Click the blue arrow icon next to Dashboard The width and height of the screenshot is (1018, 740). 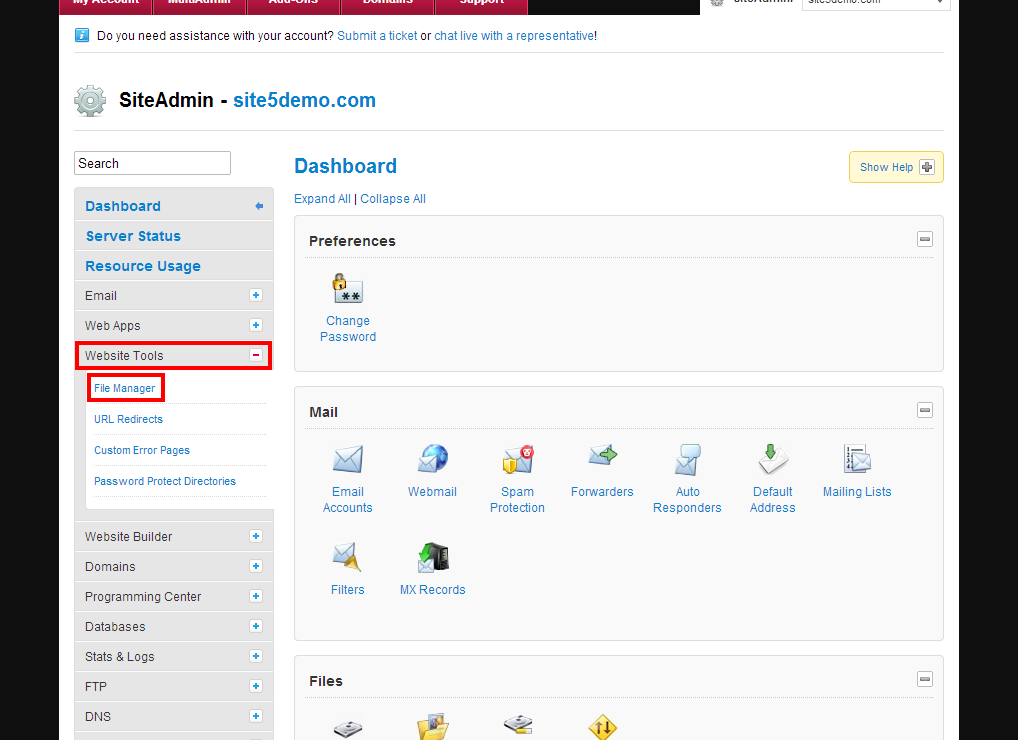[x=259, y=206]
